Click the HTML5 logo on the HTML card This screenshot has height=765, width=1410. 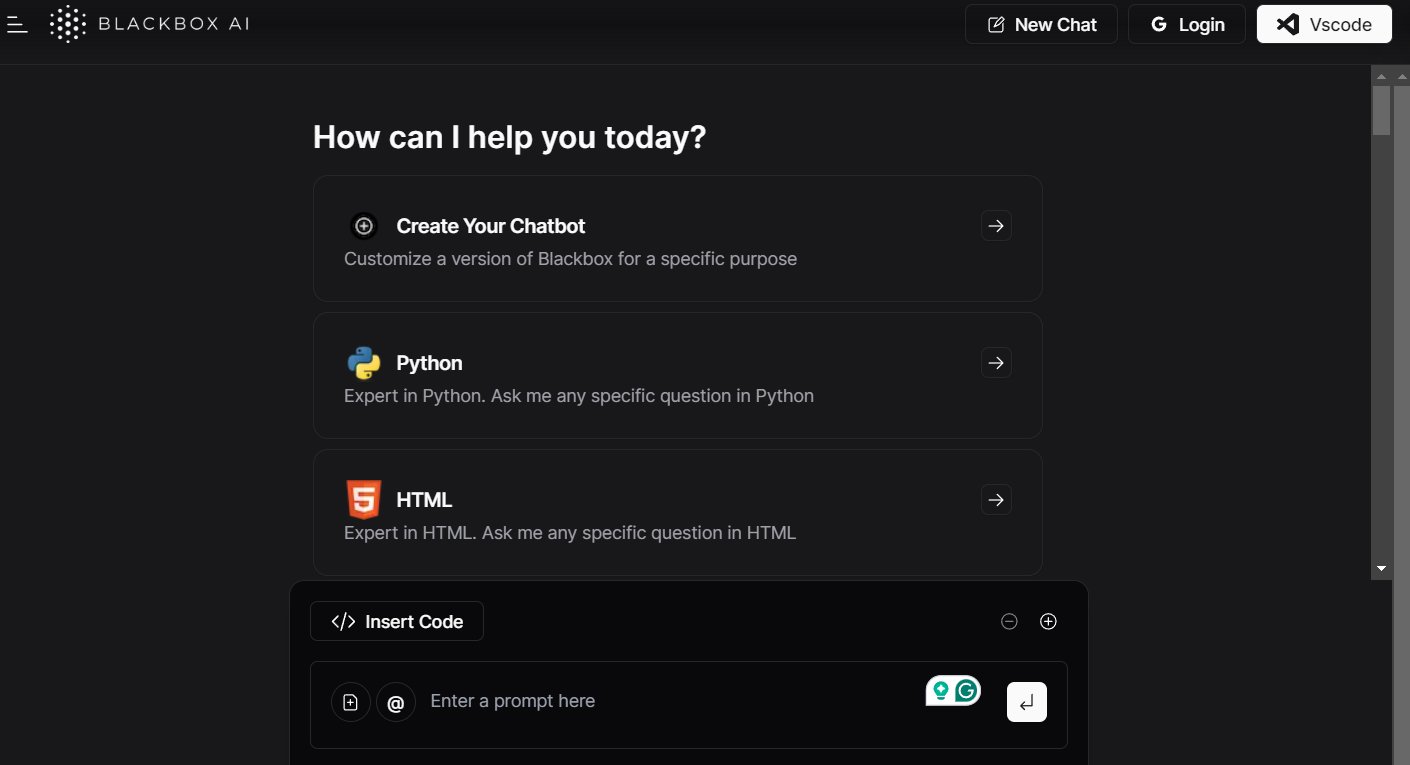pyautogui.click(x=363, y=499)
